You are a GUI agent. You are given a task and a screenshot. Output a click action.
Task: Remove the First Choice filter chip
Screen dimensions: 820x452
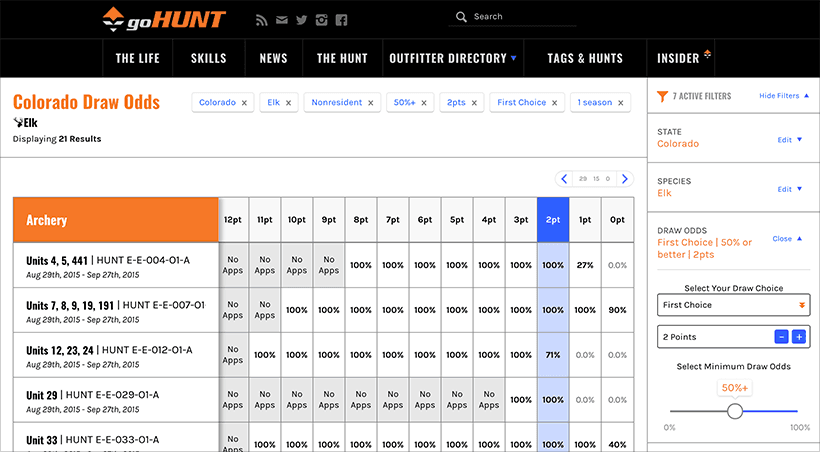tap(555, 103)
